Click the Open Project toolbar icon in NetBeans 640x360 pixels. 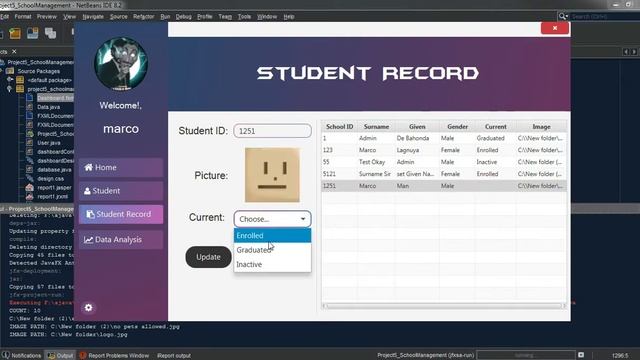coord(33,33)
